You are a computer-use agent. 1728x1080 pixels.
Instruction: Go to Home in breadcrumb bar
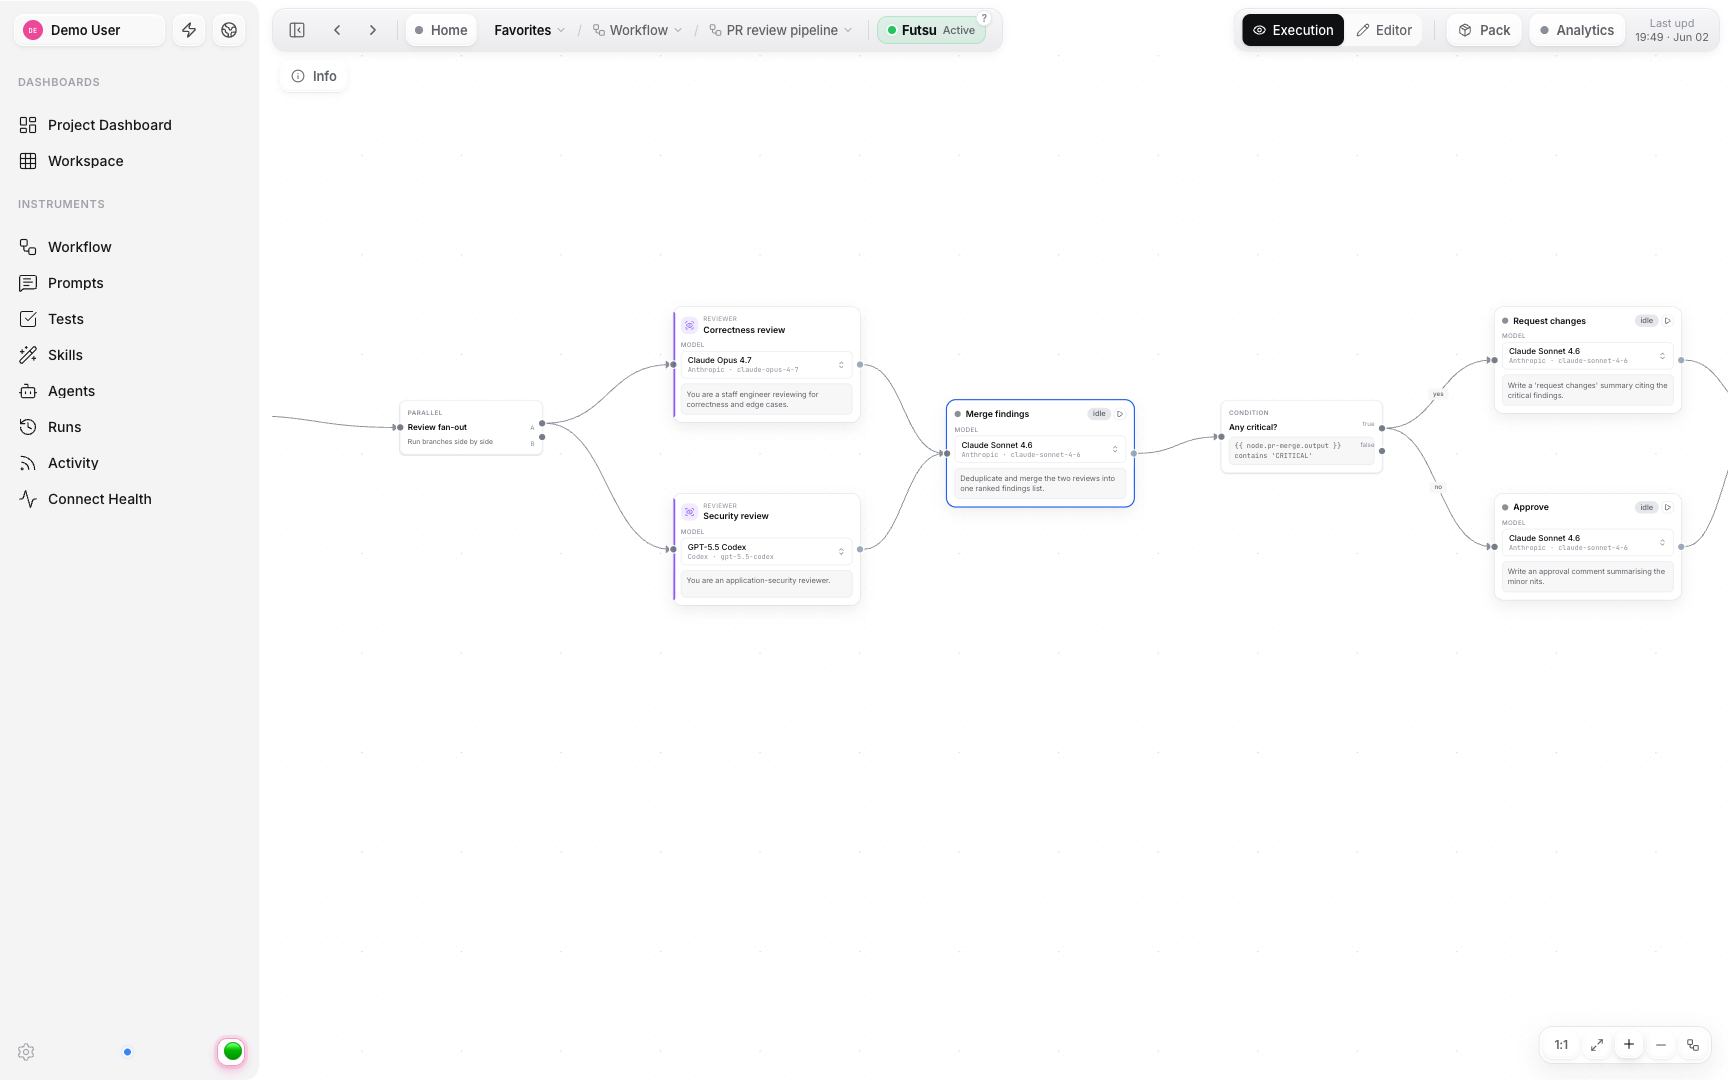(441, 30)
